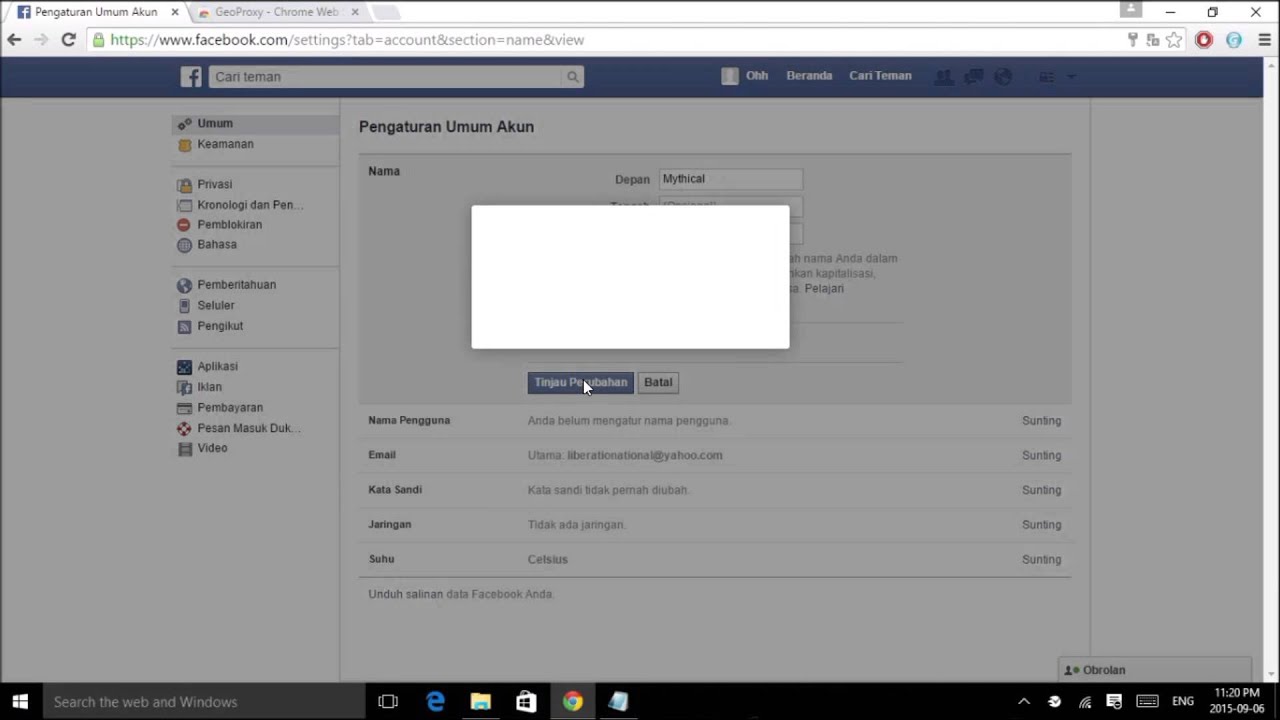Viewport: 1280px width, 720px height.
Task: Open the Windows Start menu
Action: pos(20,702)
